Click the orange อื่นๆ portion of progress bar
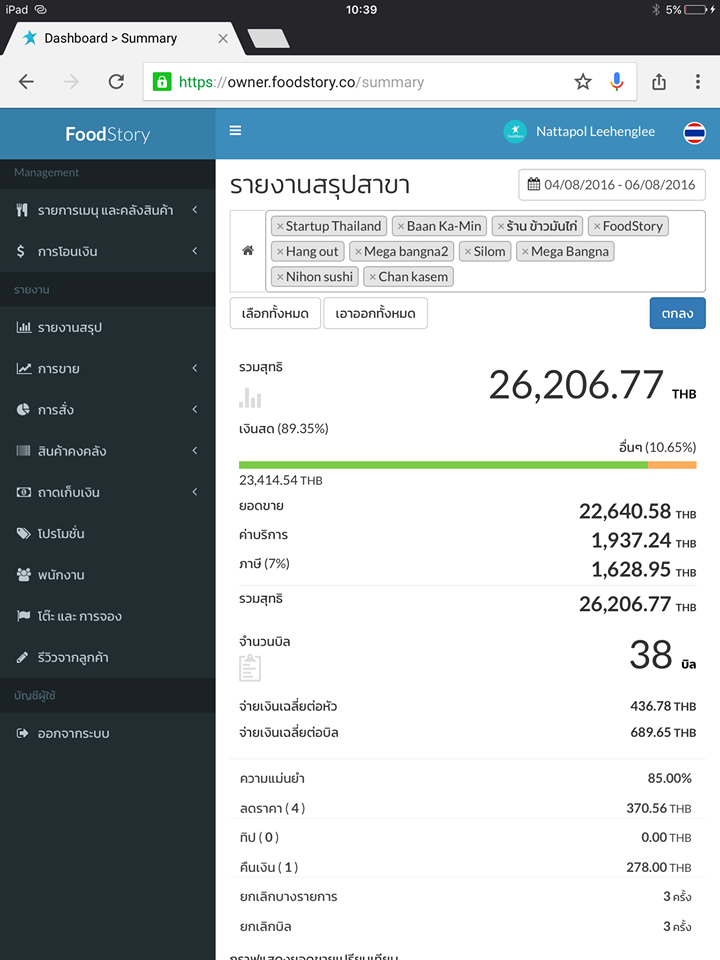The image size is (720, 960). [x=672, y=465]
